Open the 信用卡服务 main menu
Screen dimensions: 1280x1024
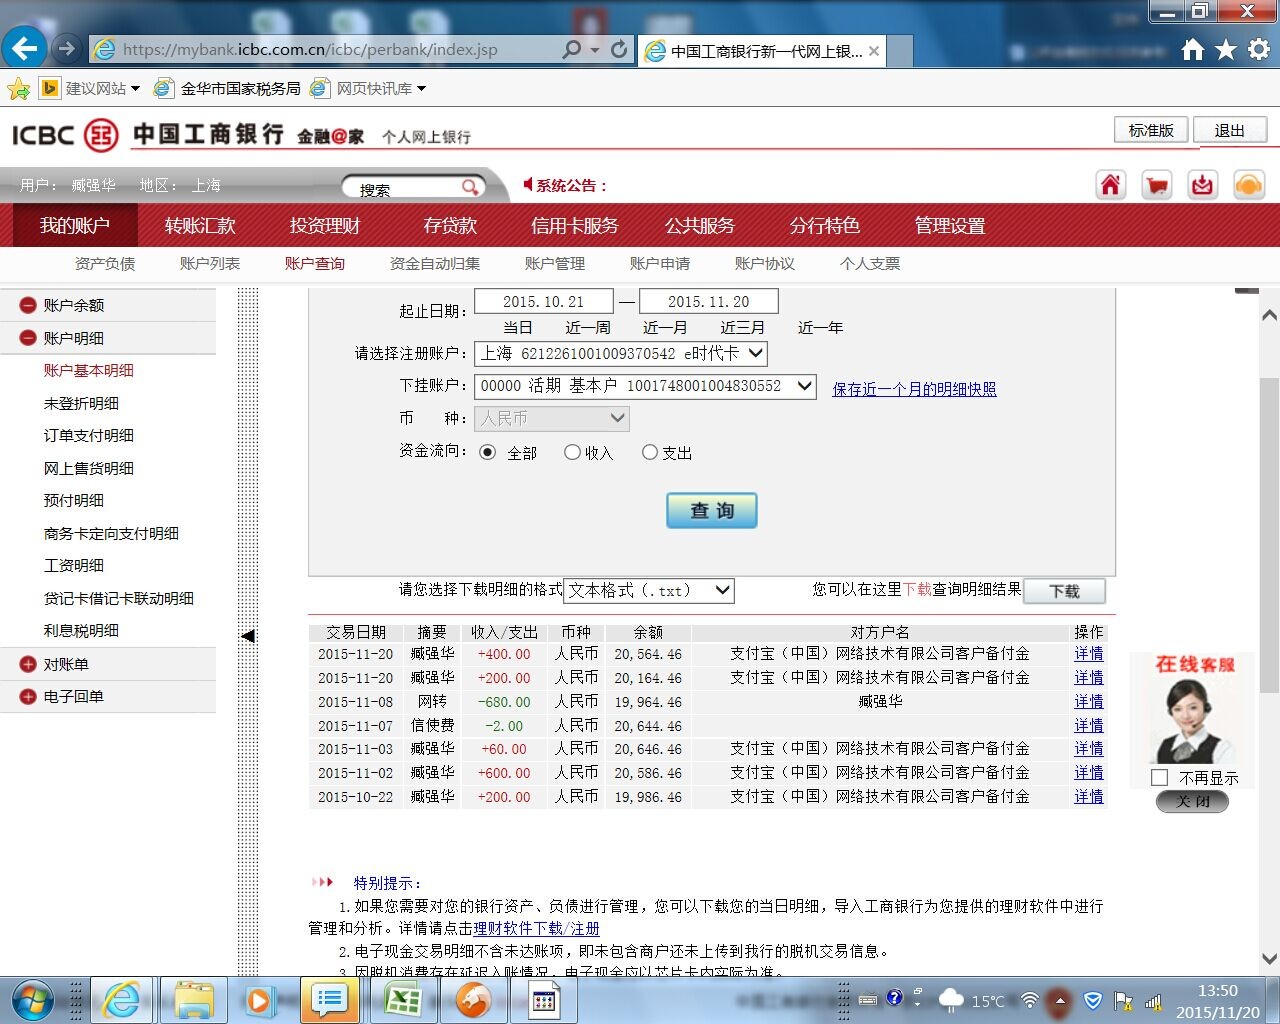(574, 226)
